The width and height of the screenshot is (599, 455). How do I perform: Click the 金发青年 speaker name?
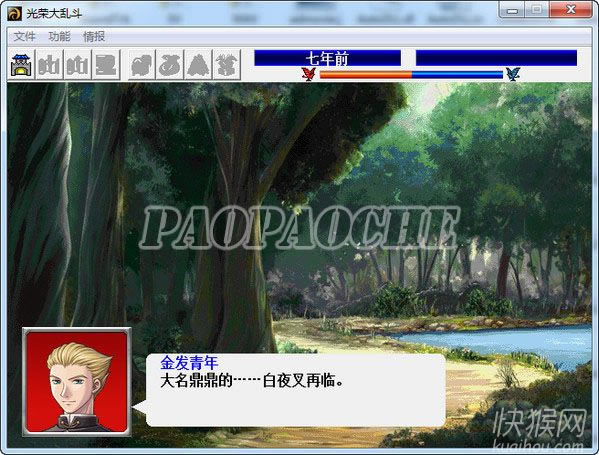(x=189, y=363)
